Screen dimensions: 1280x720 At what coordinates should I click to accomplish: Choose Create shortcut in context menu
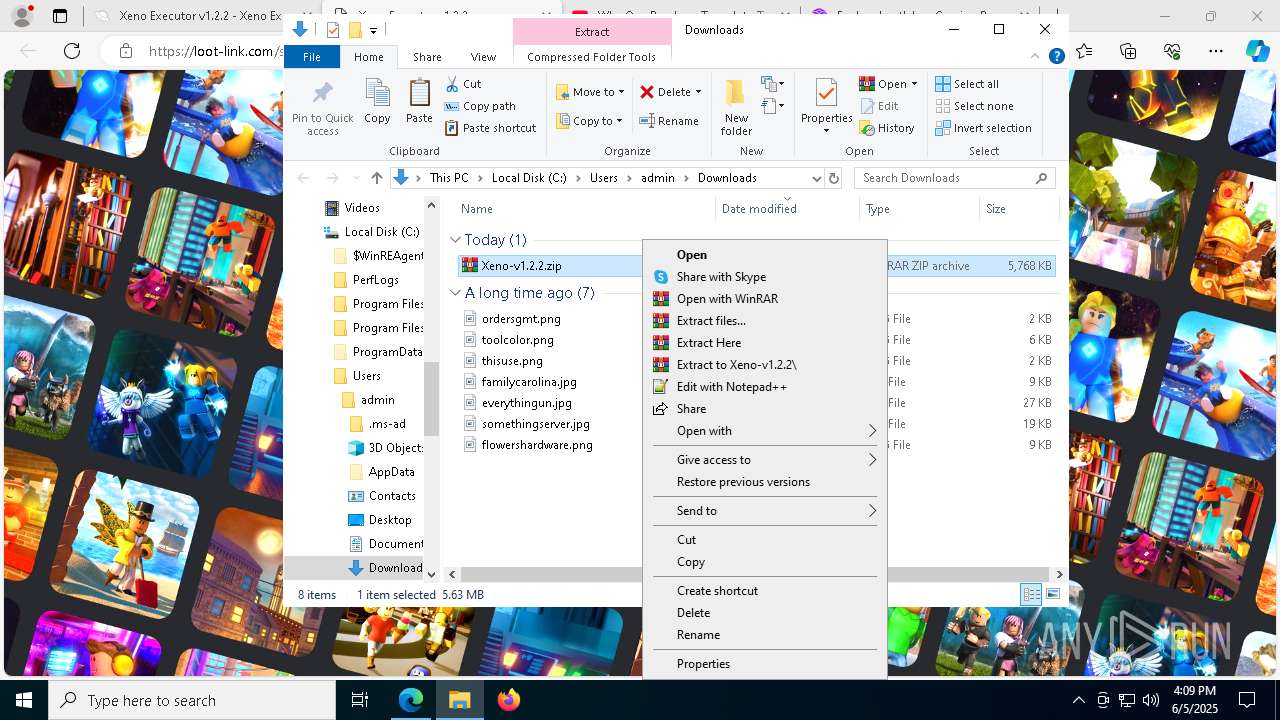[x=765, y=591]
